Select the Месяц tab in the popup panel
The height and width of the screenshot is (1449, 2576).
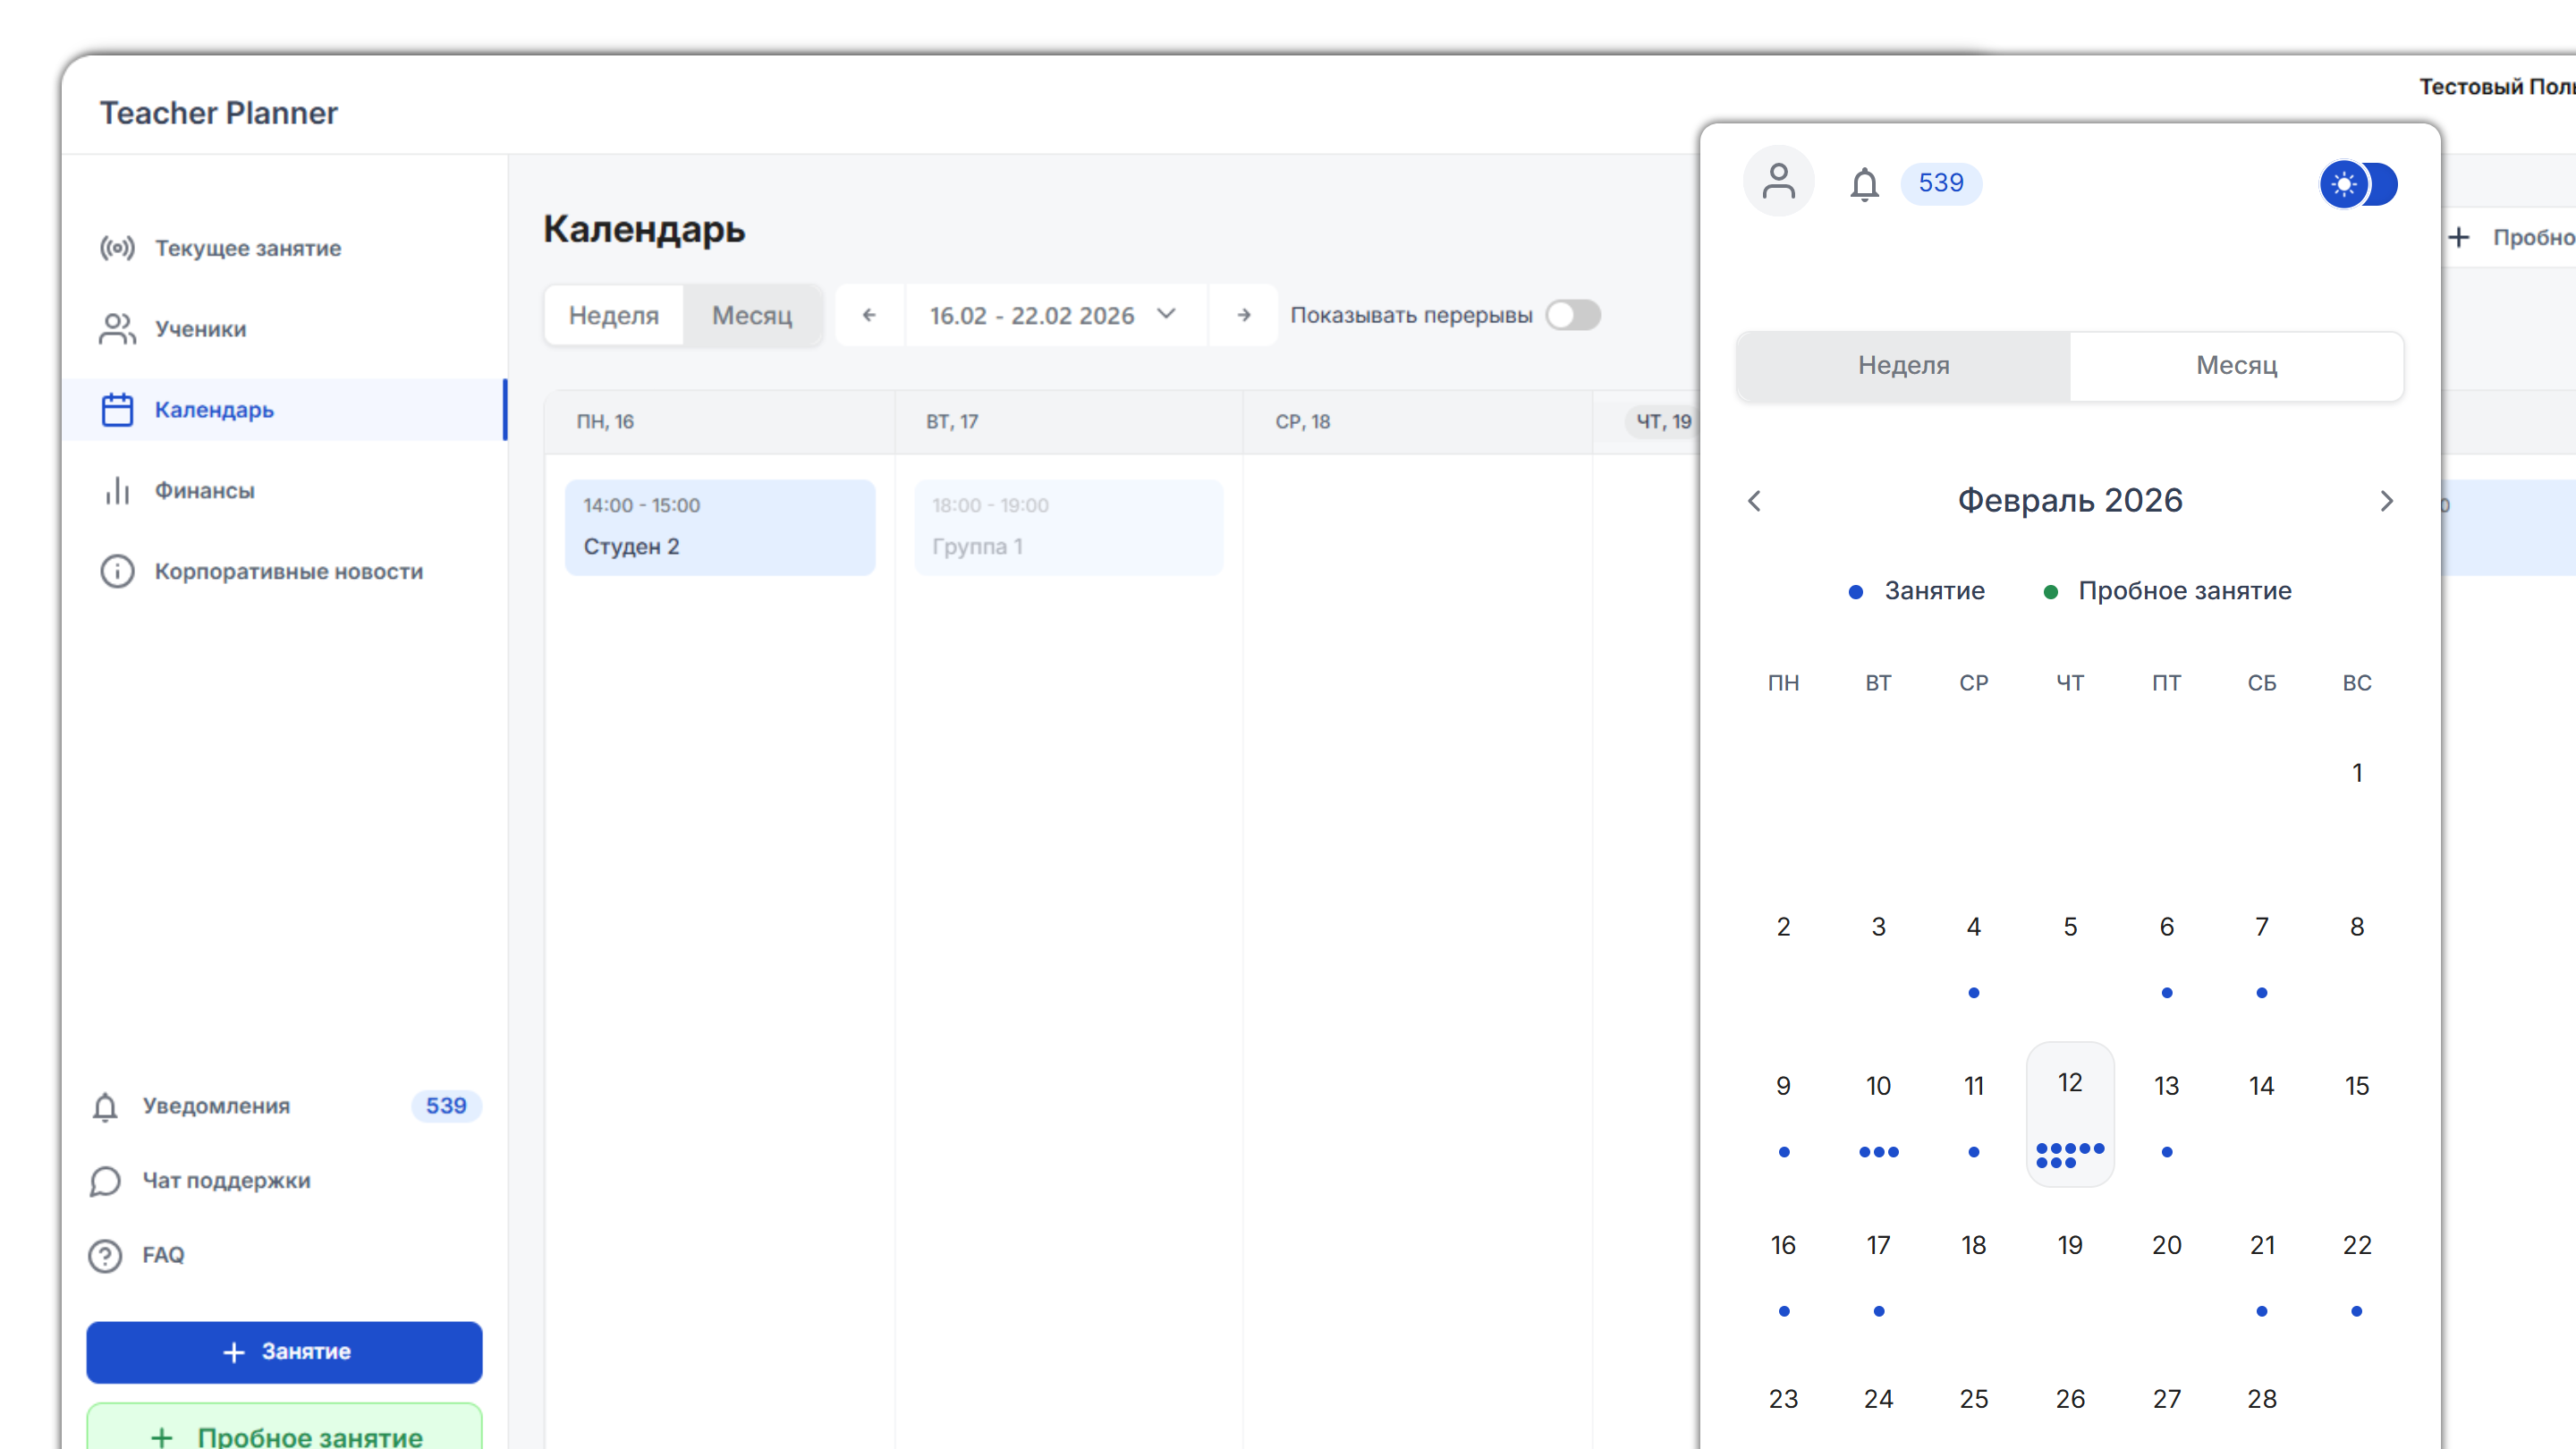tap(2236, 366)
